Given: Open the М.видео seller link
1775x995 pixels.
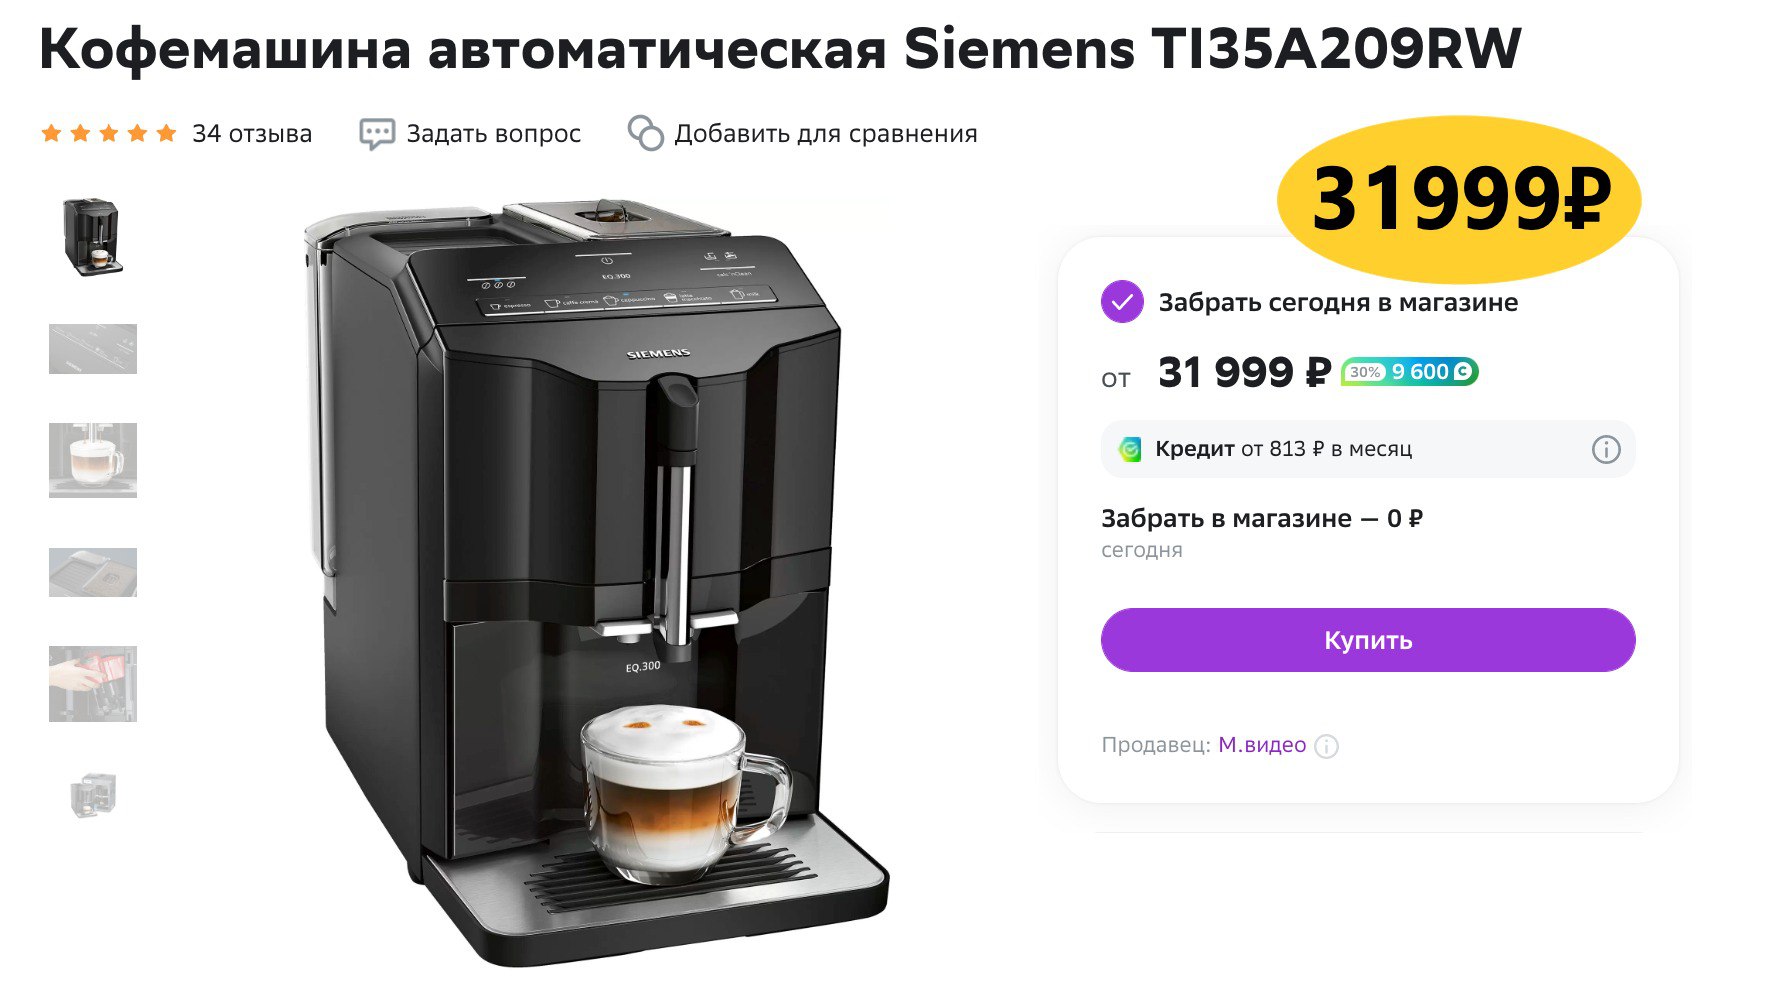Looking at the screenshot, I should click(1262, 745).
